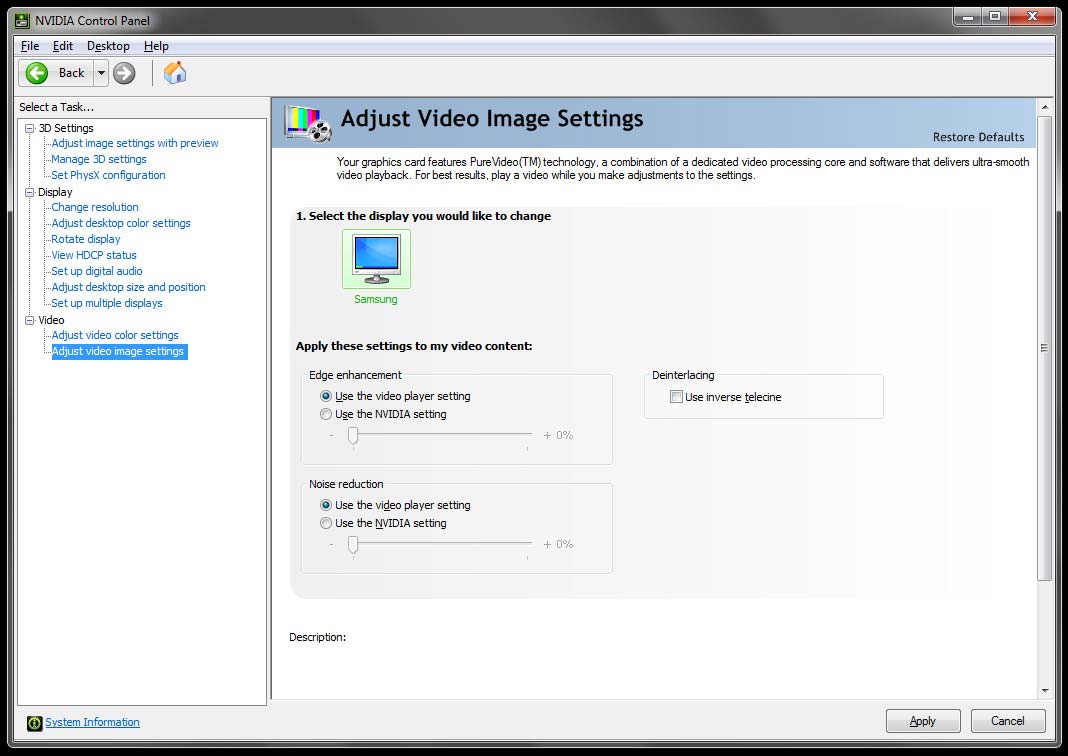This screenshot has height=756, width=1068.
Task: Click the Edge enhancement slider handle
Action: point(353,435)
